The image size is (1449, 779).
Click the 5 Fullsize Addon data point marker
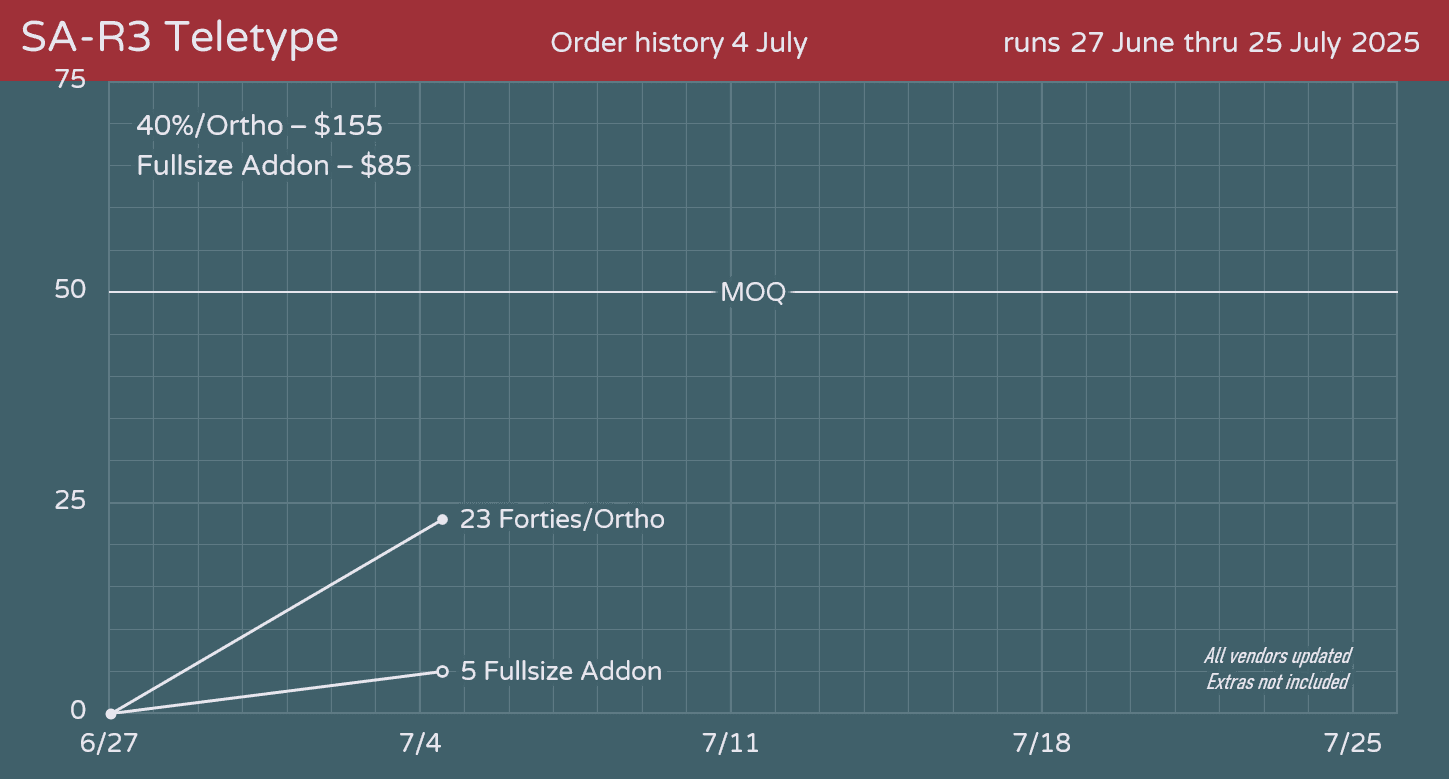442,671
